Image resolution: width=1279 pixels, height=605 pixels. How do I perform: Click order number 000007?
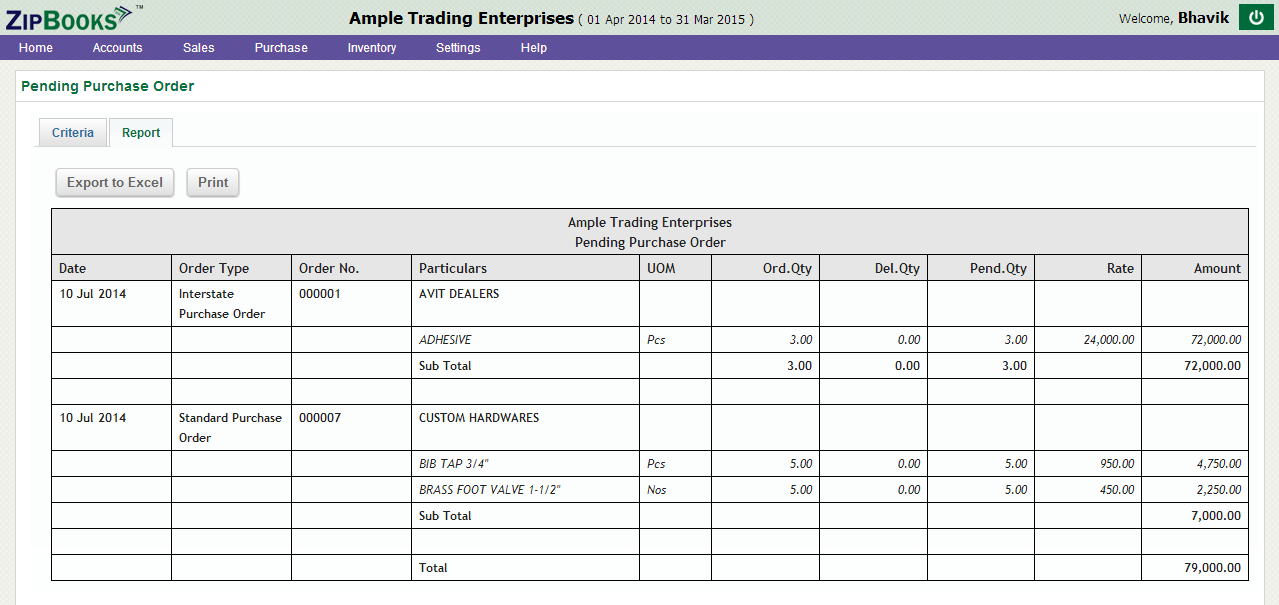tap(320, 418)
